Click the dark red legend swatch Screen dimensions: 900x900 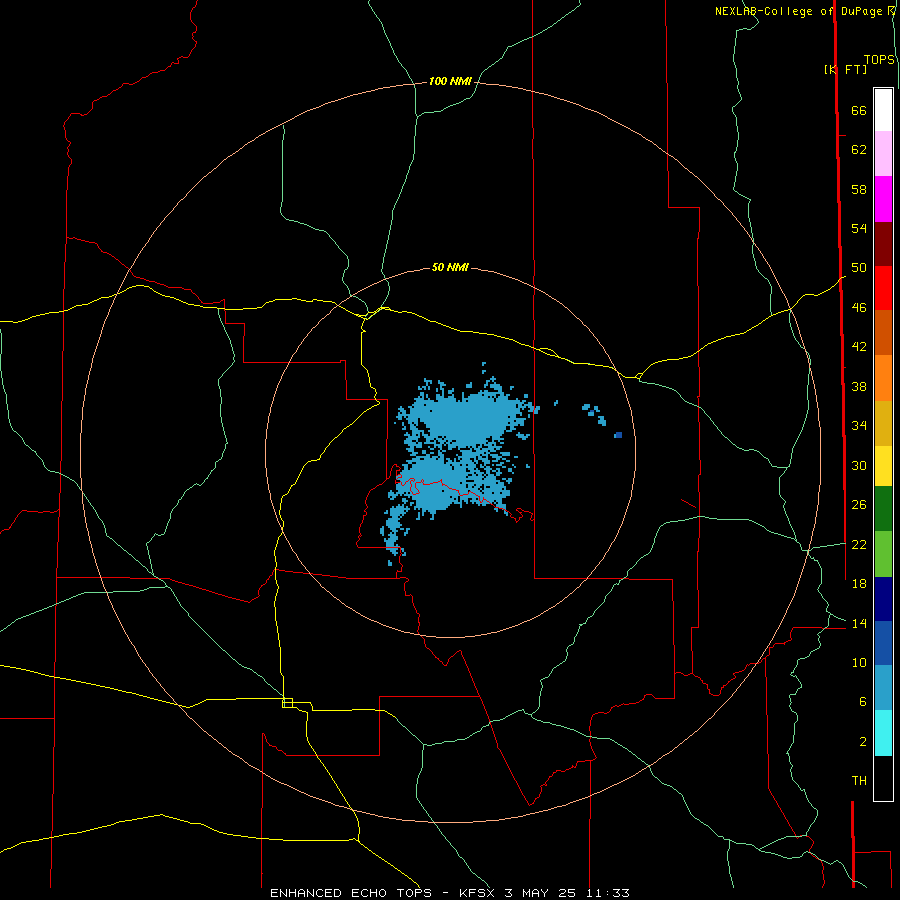(883, 243)
